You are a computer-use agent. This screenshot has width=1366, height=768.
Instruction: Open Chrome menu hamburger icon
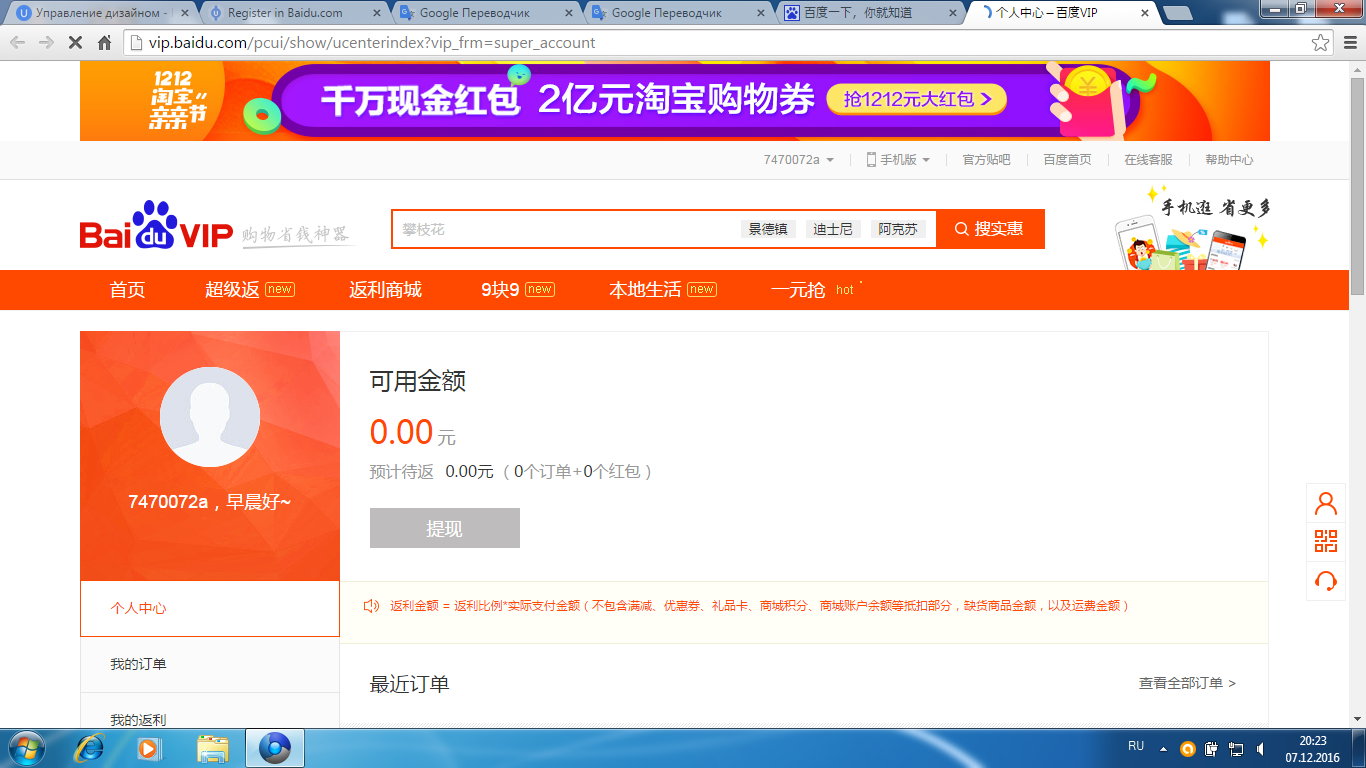click(1348, 43)
